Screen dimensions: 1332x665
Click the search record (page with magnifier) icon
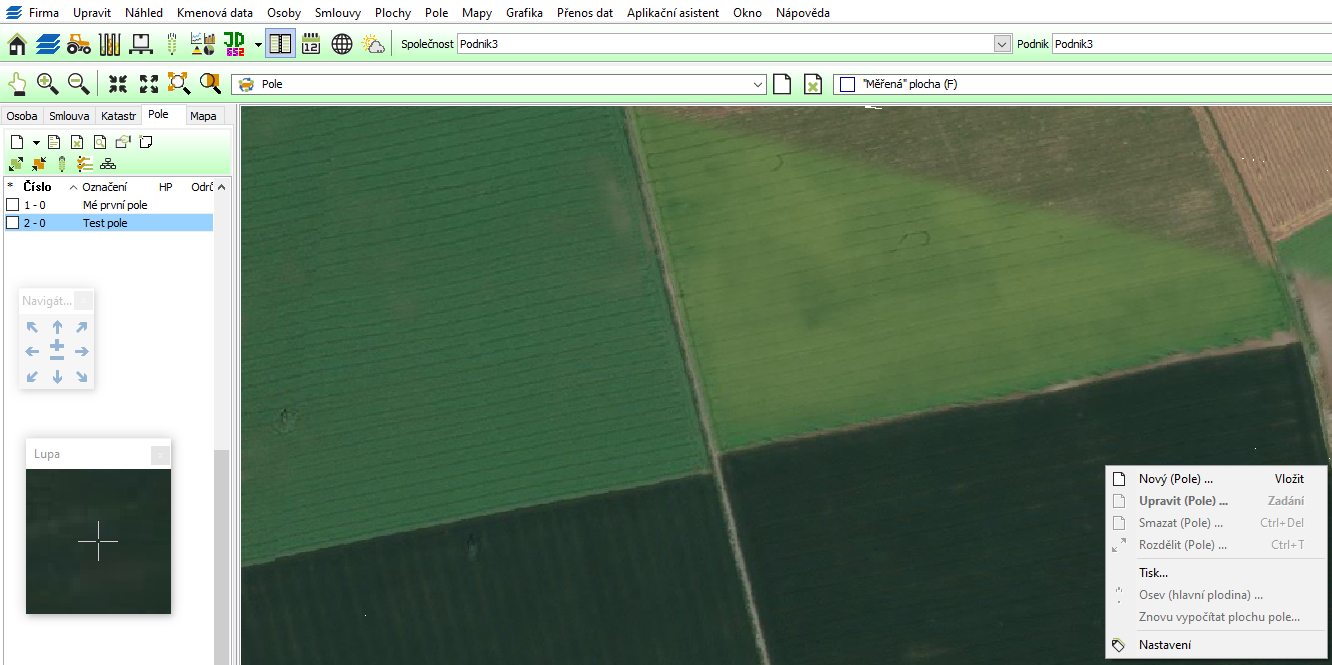click(100, 142)
